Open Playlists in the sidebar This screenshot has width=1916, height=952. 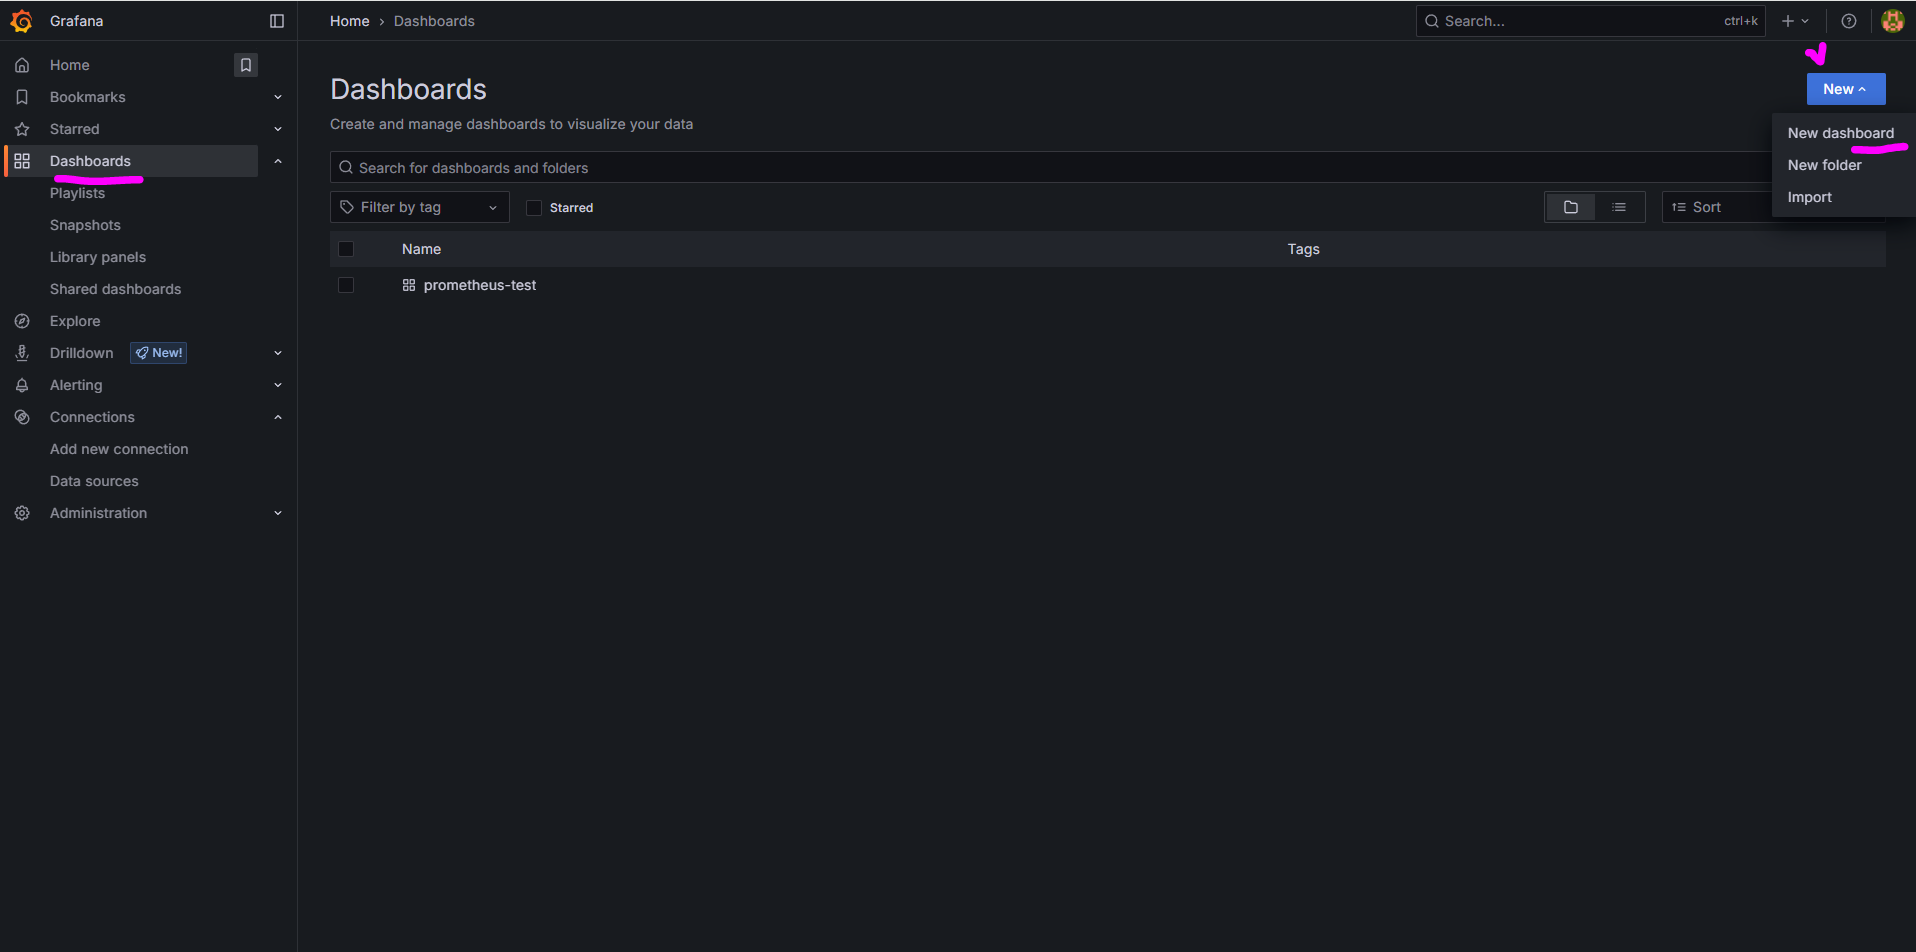tap(78, 193)
